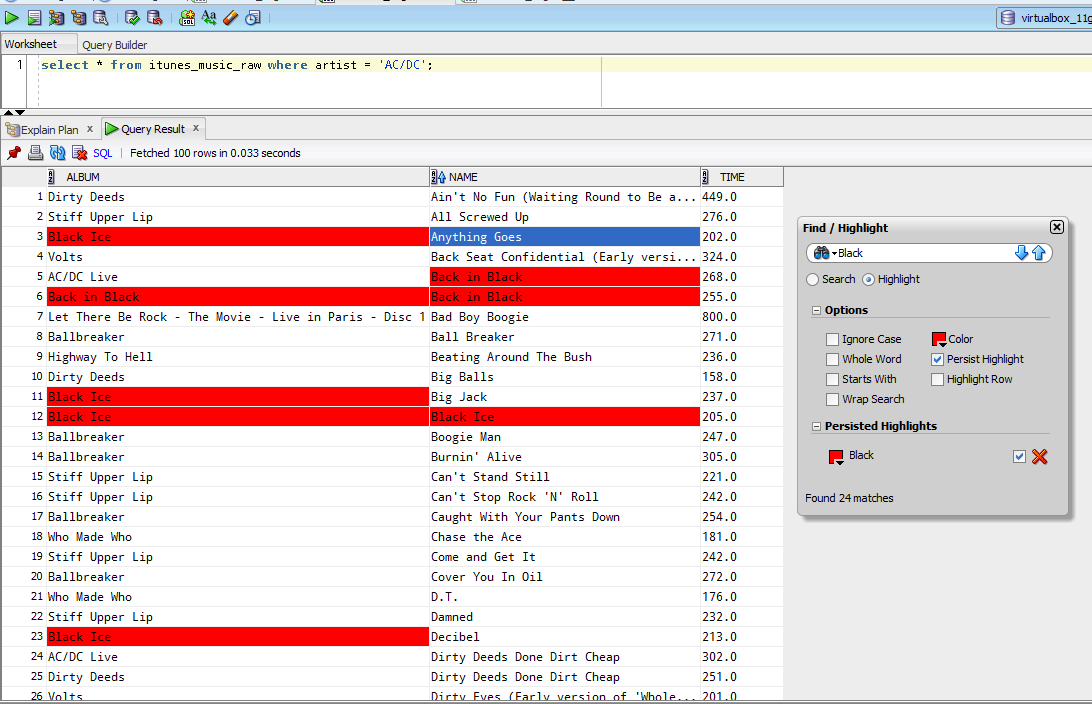Click the SQL link in the results toolbar
Screen dimensions: 1092x704
tap(102, 152)
